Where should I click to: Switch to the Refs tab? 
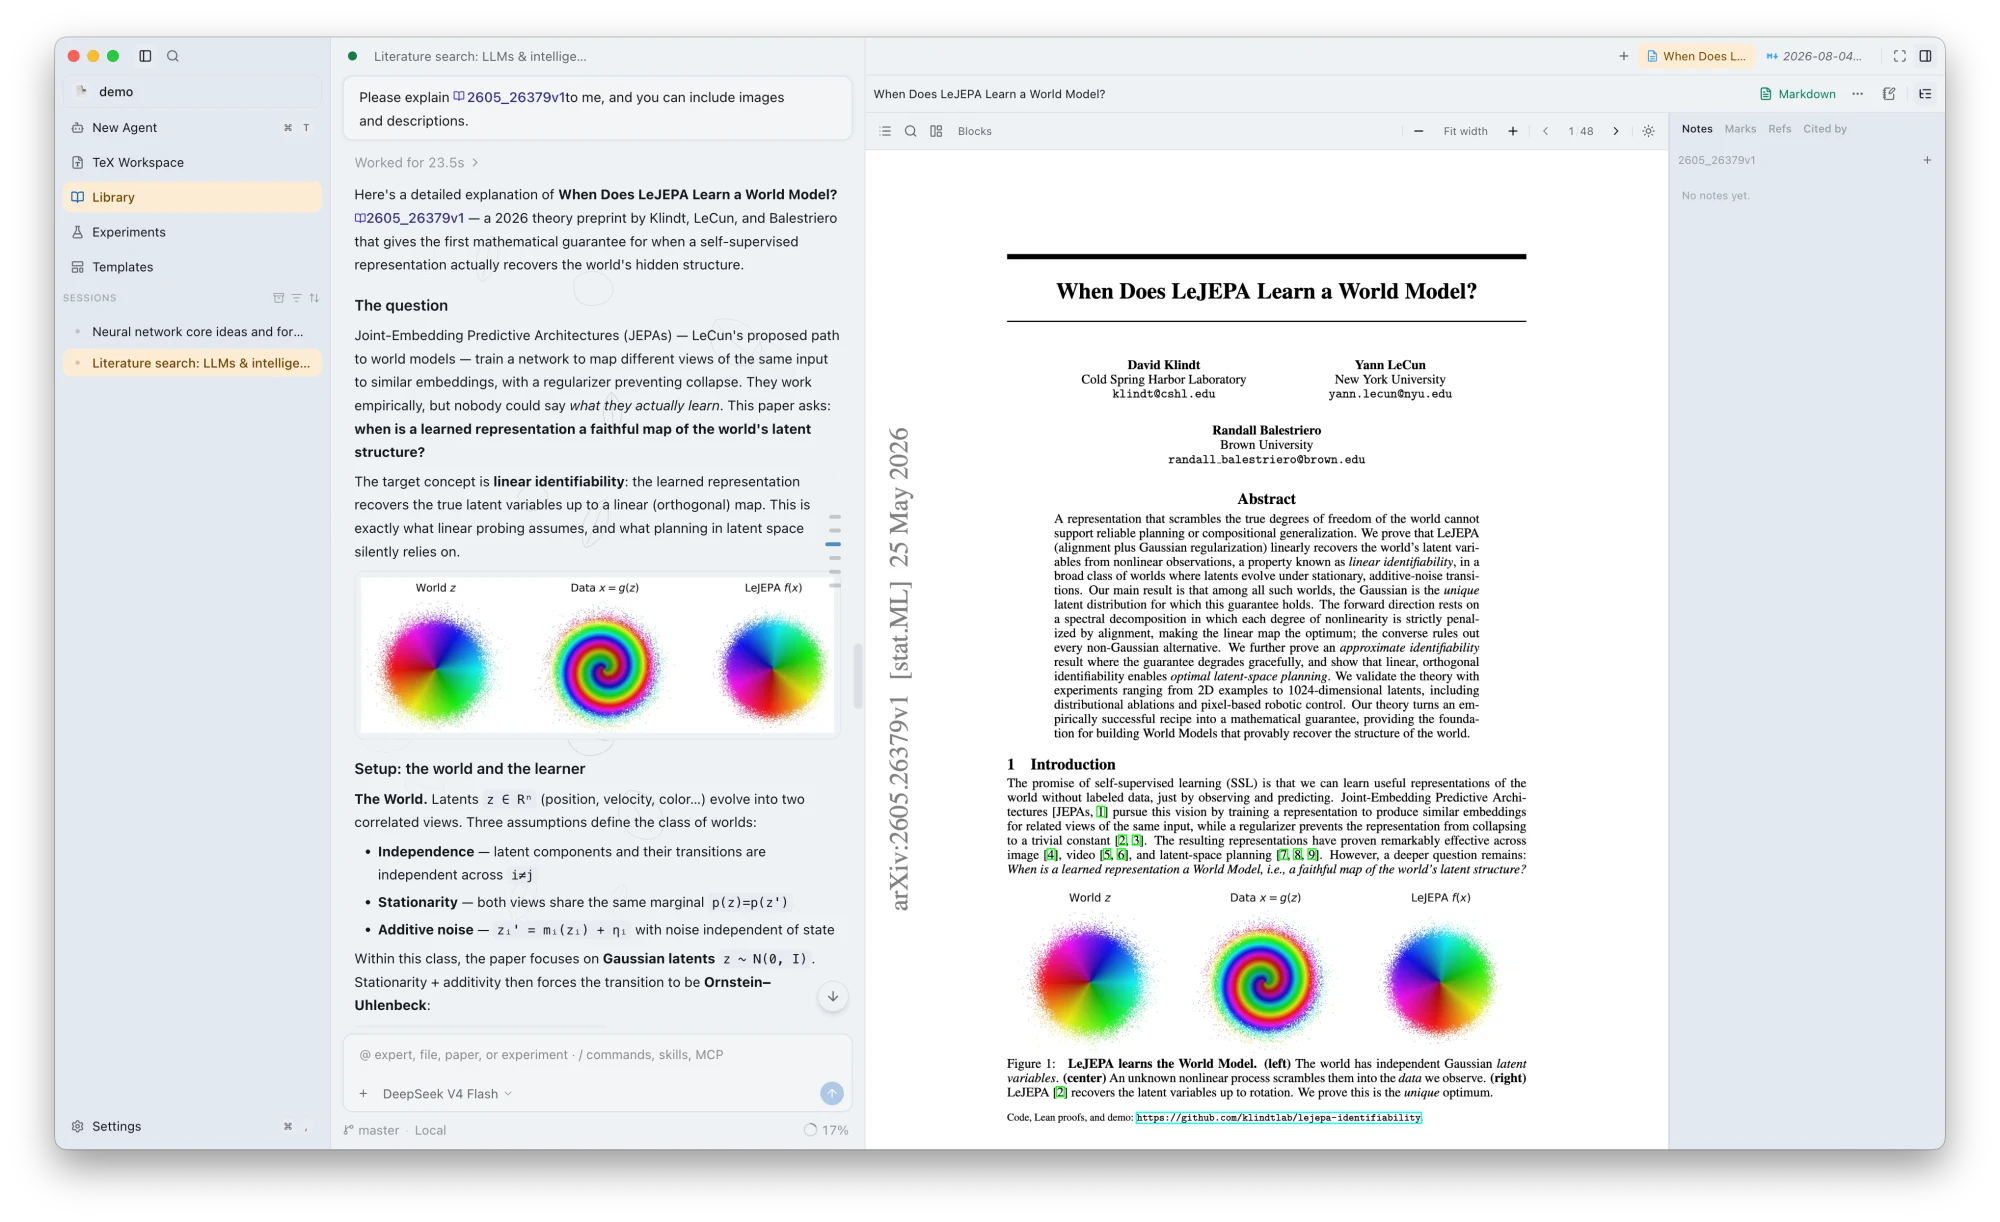(1780, 129)
